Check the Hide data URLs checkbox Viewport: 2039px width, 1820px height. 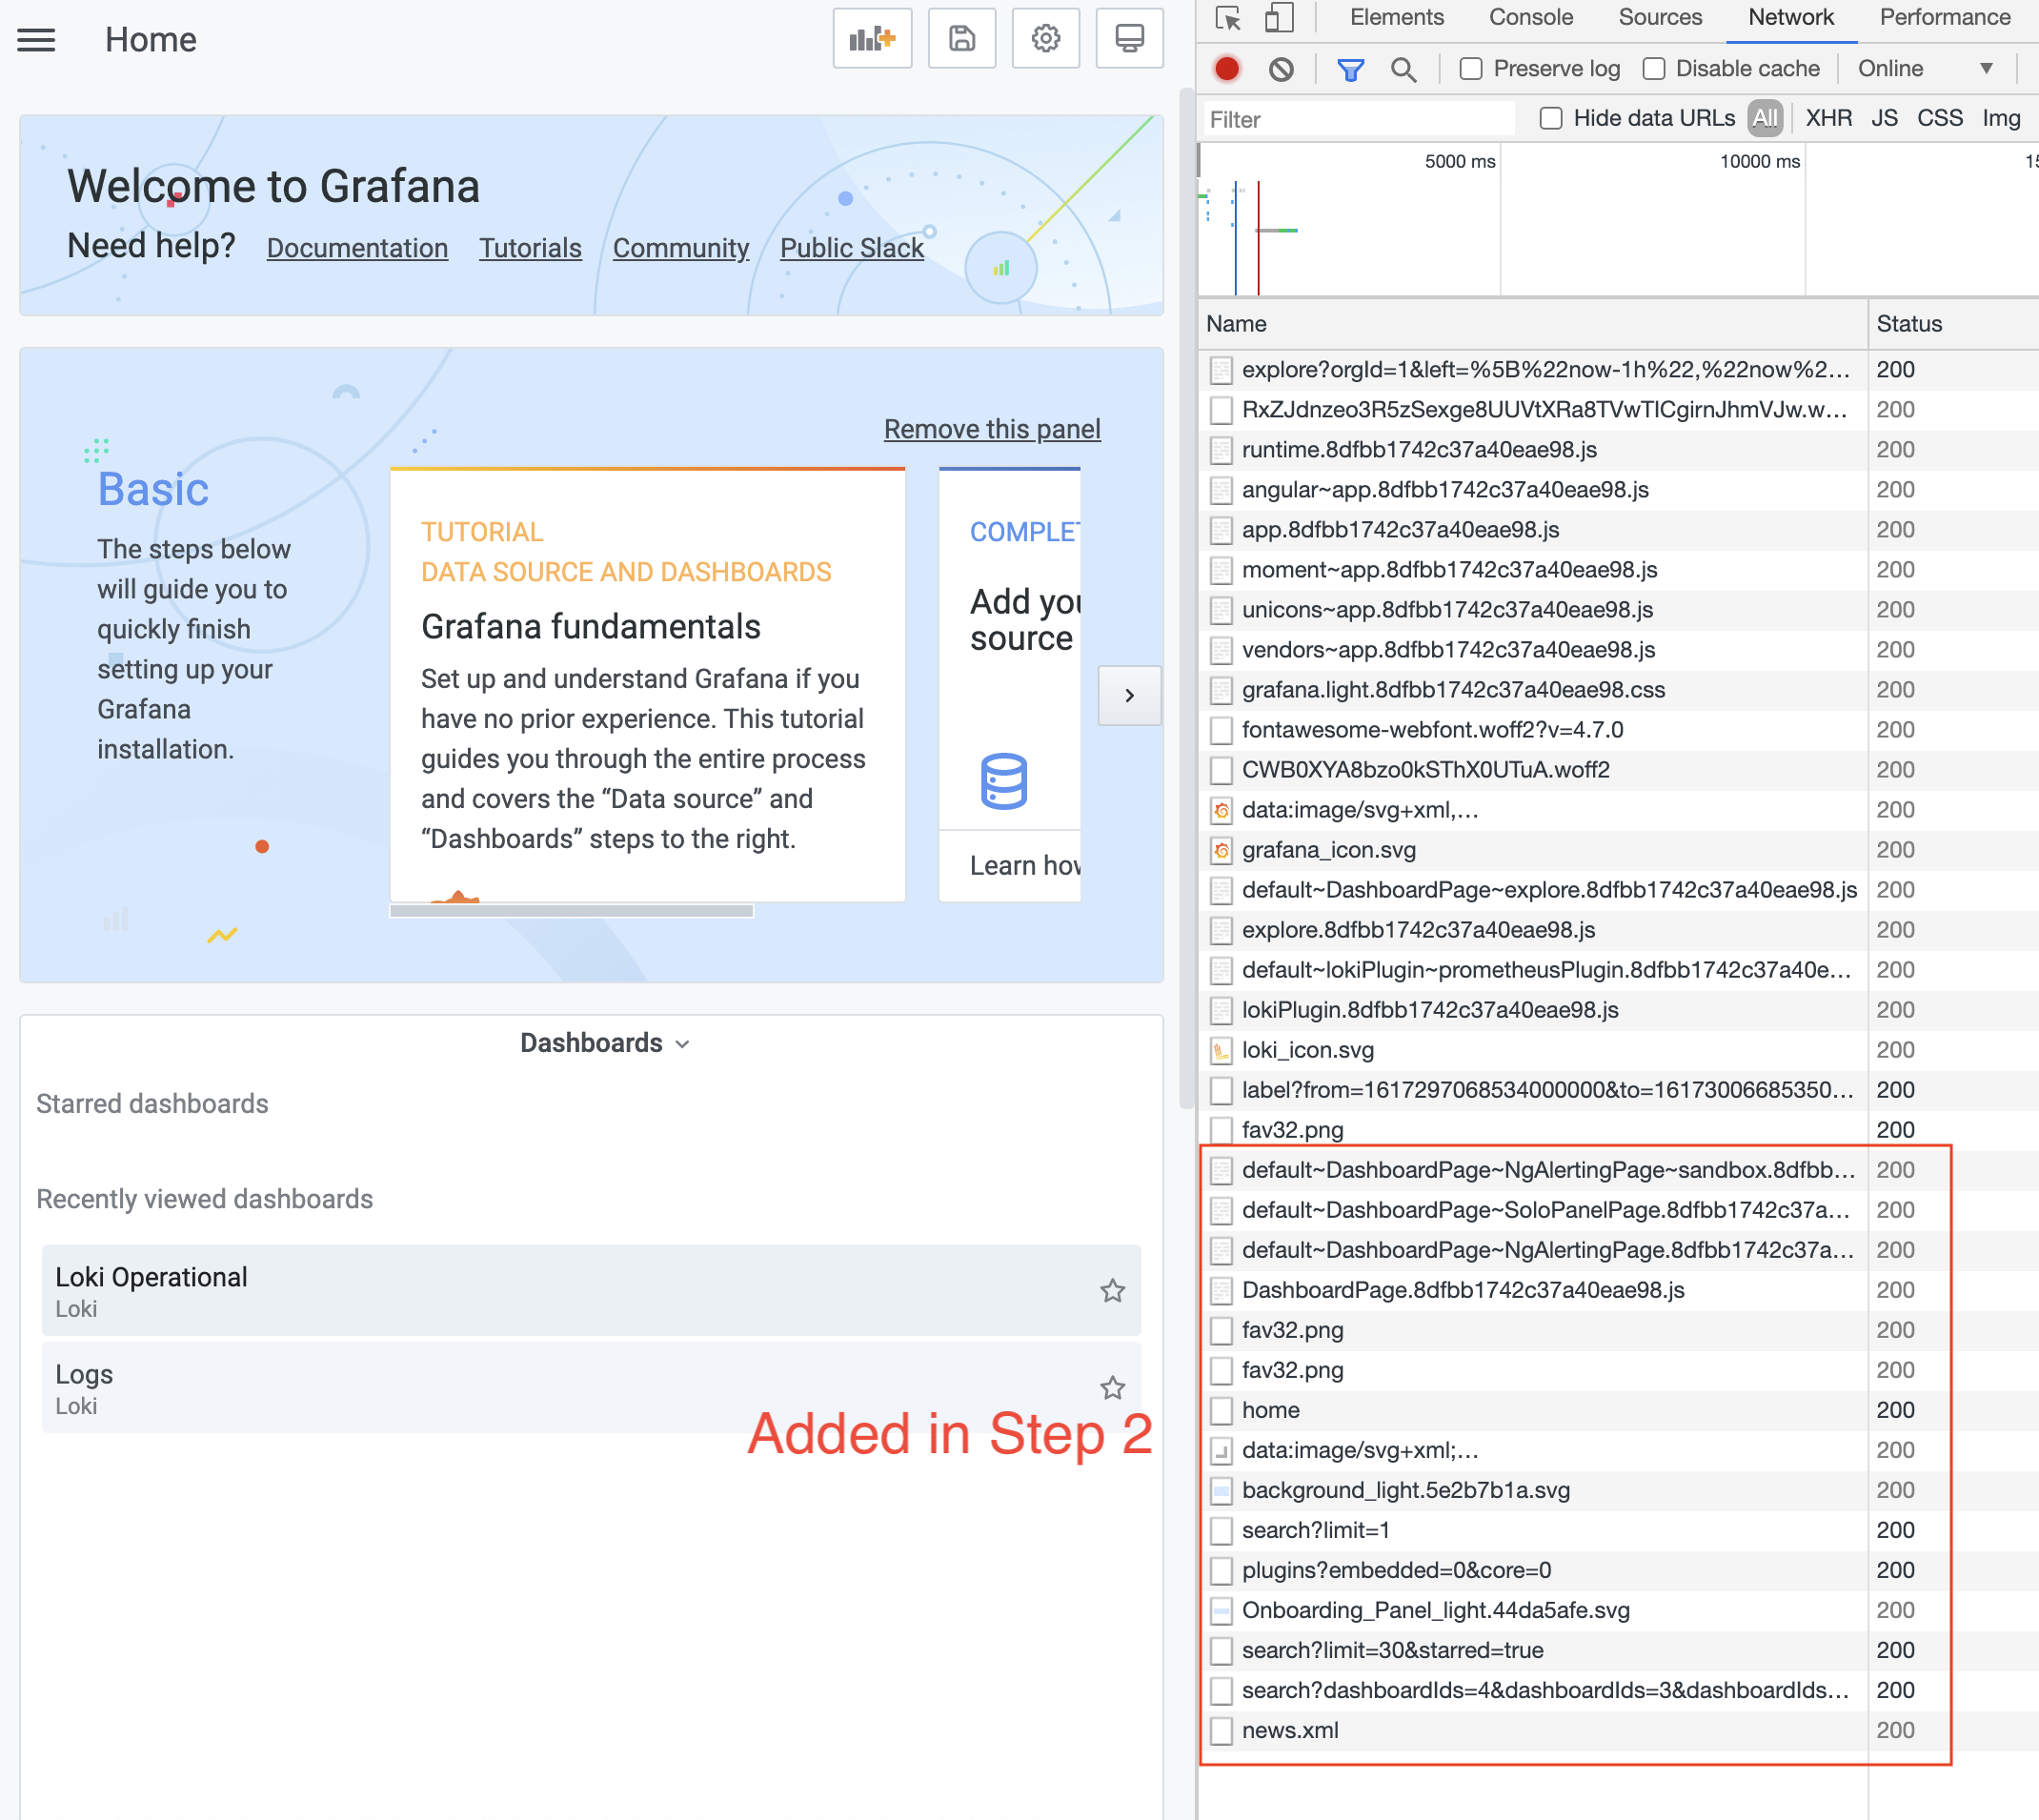(1550, 118)
